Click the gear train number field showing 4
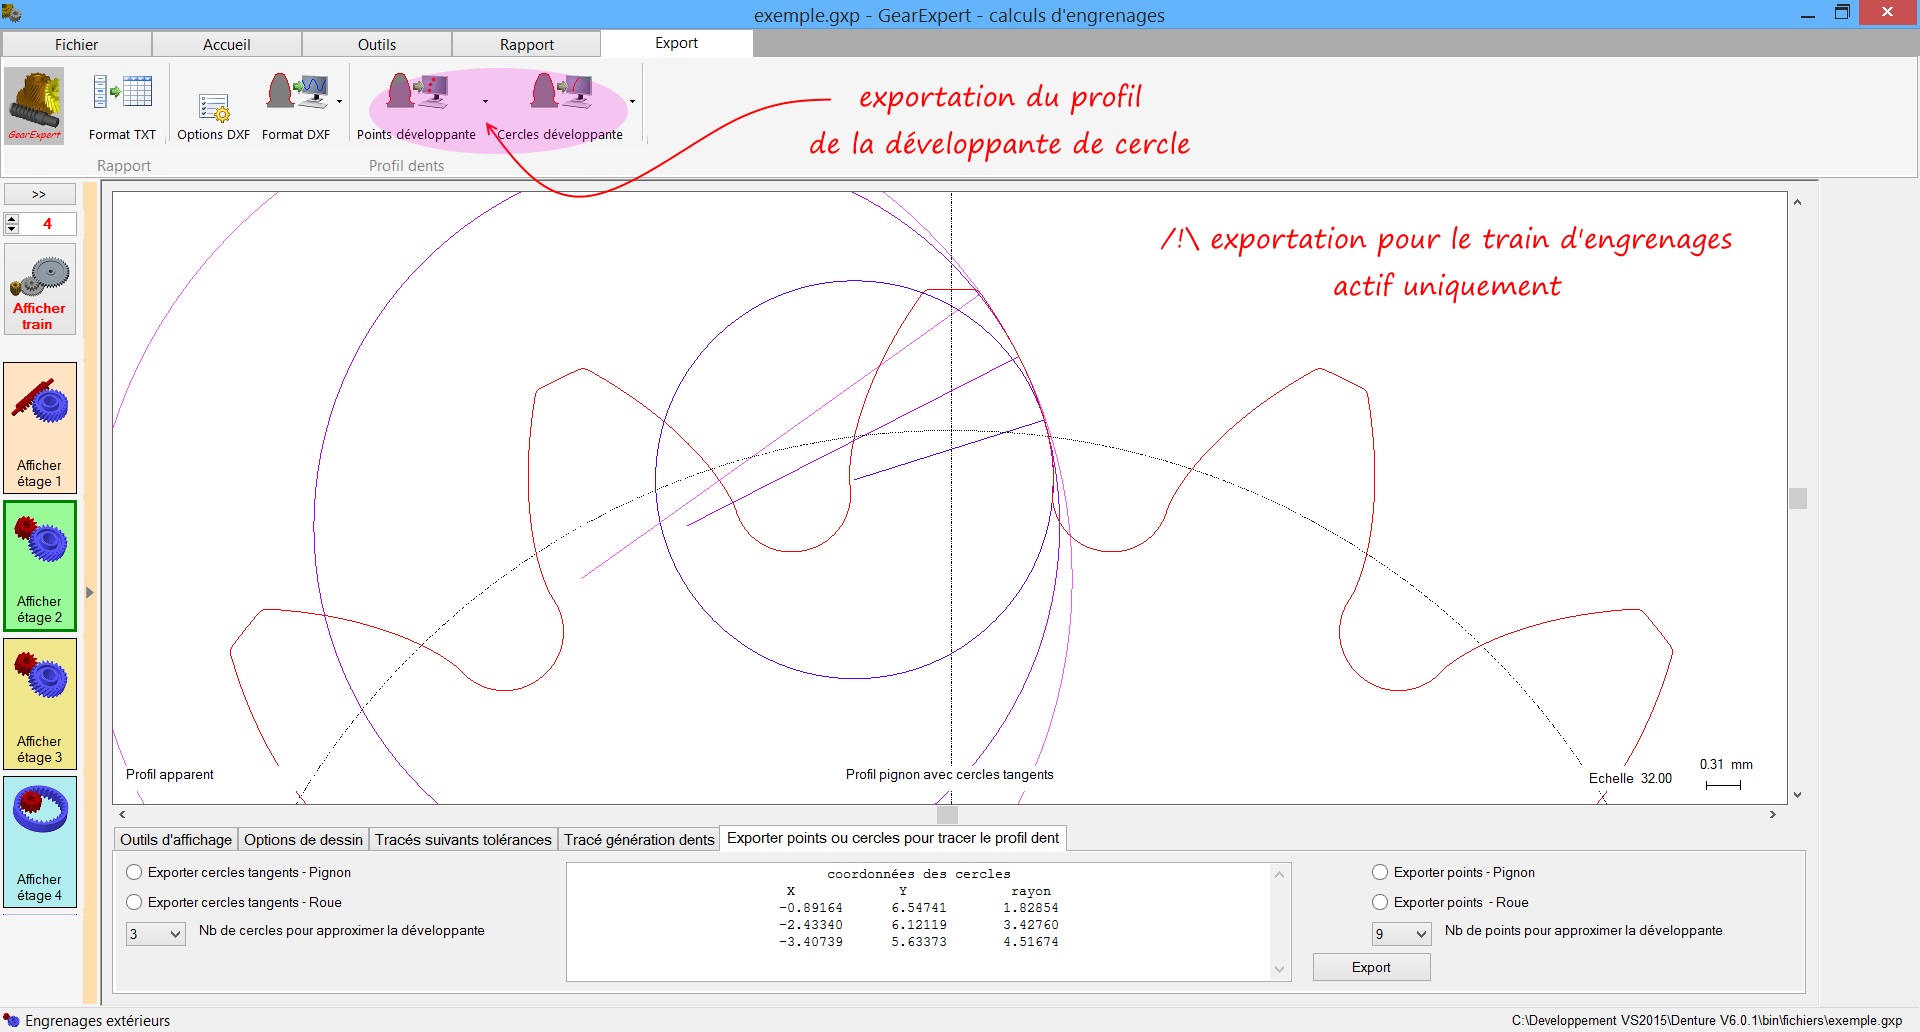Image resolution: width=1920 pixels, height=1032 pixels. tap(47, 224)
